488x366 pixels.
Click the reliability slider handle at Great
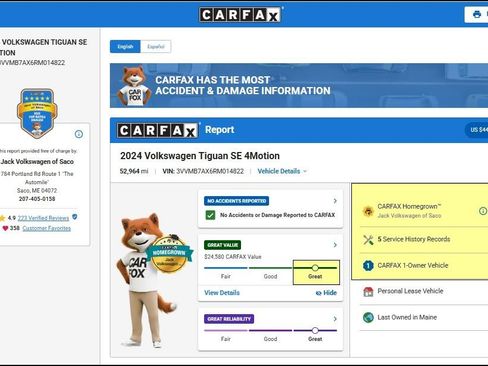(315, 330)
